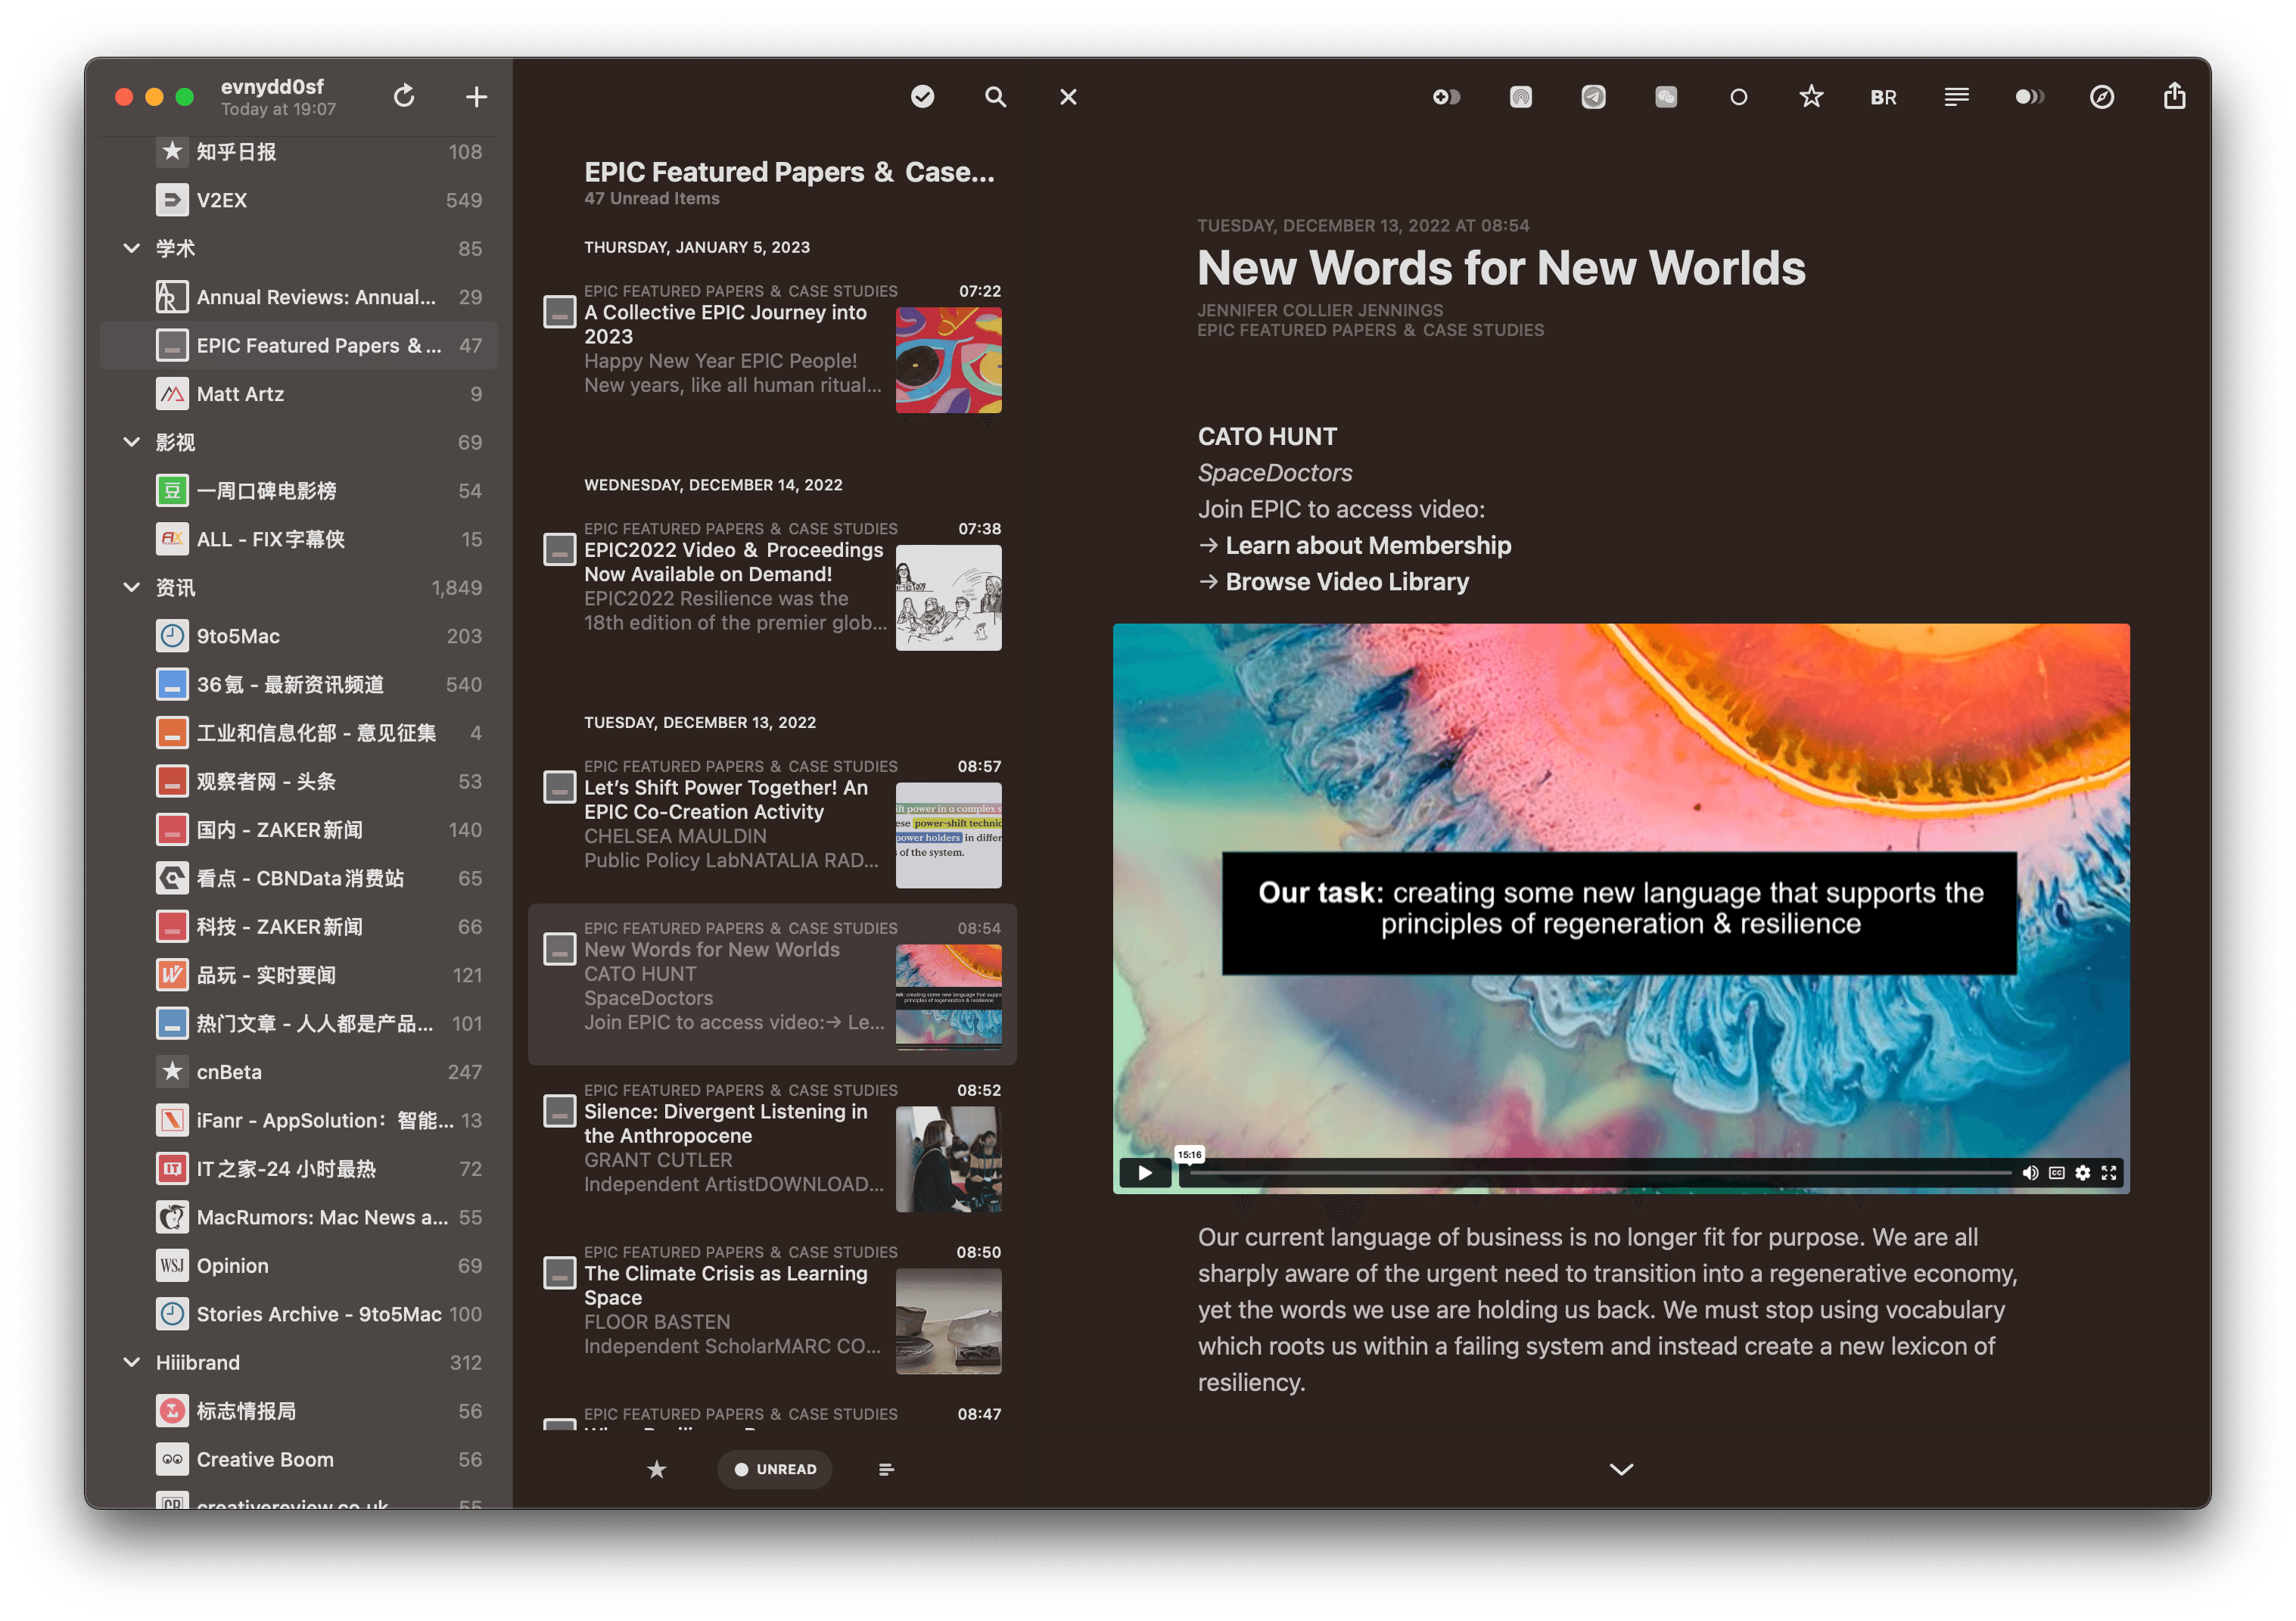Toggle read marker on 'EPIC2022 Video & Proceedings' article

coord(559,549)
